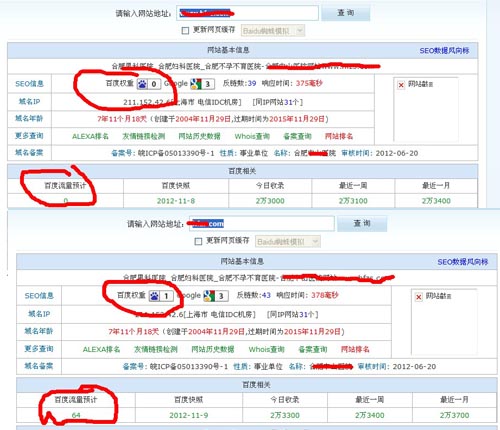The height and width of the screenshot is (430, 500).
Task: Enable 更新网页缓存 checkbox in the upper form
Action: pos(185,31)
